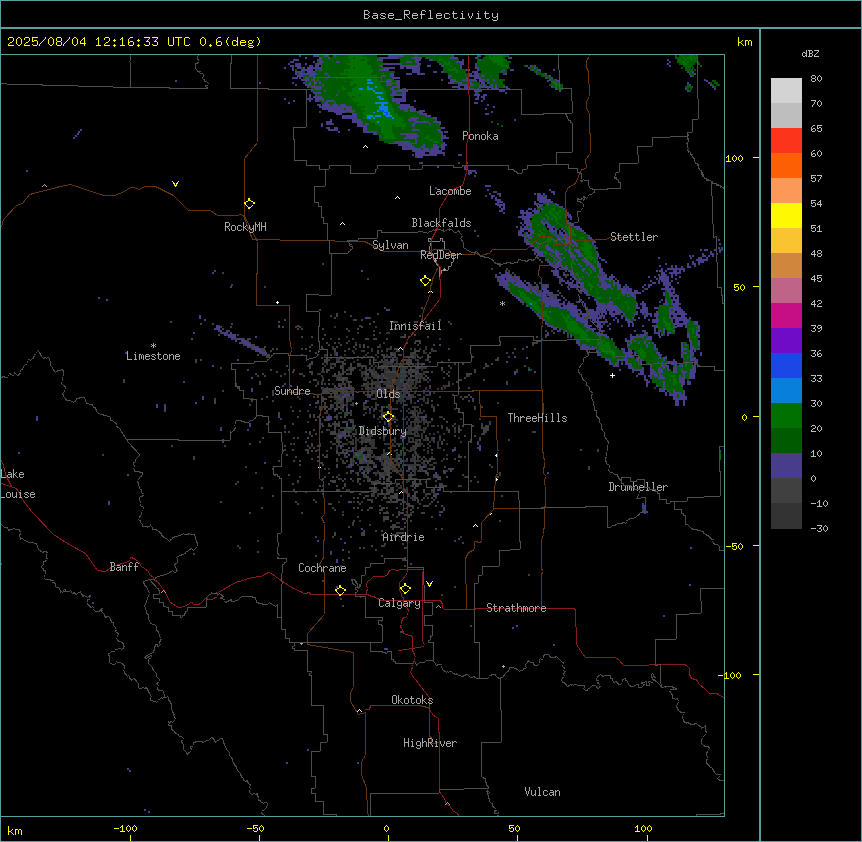
Task: Click the Drumheller city label
Action: (638, 487)
